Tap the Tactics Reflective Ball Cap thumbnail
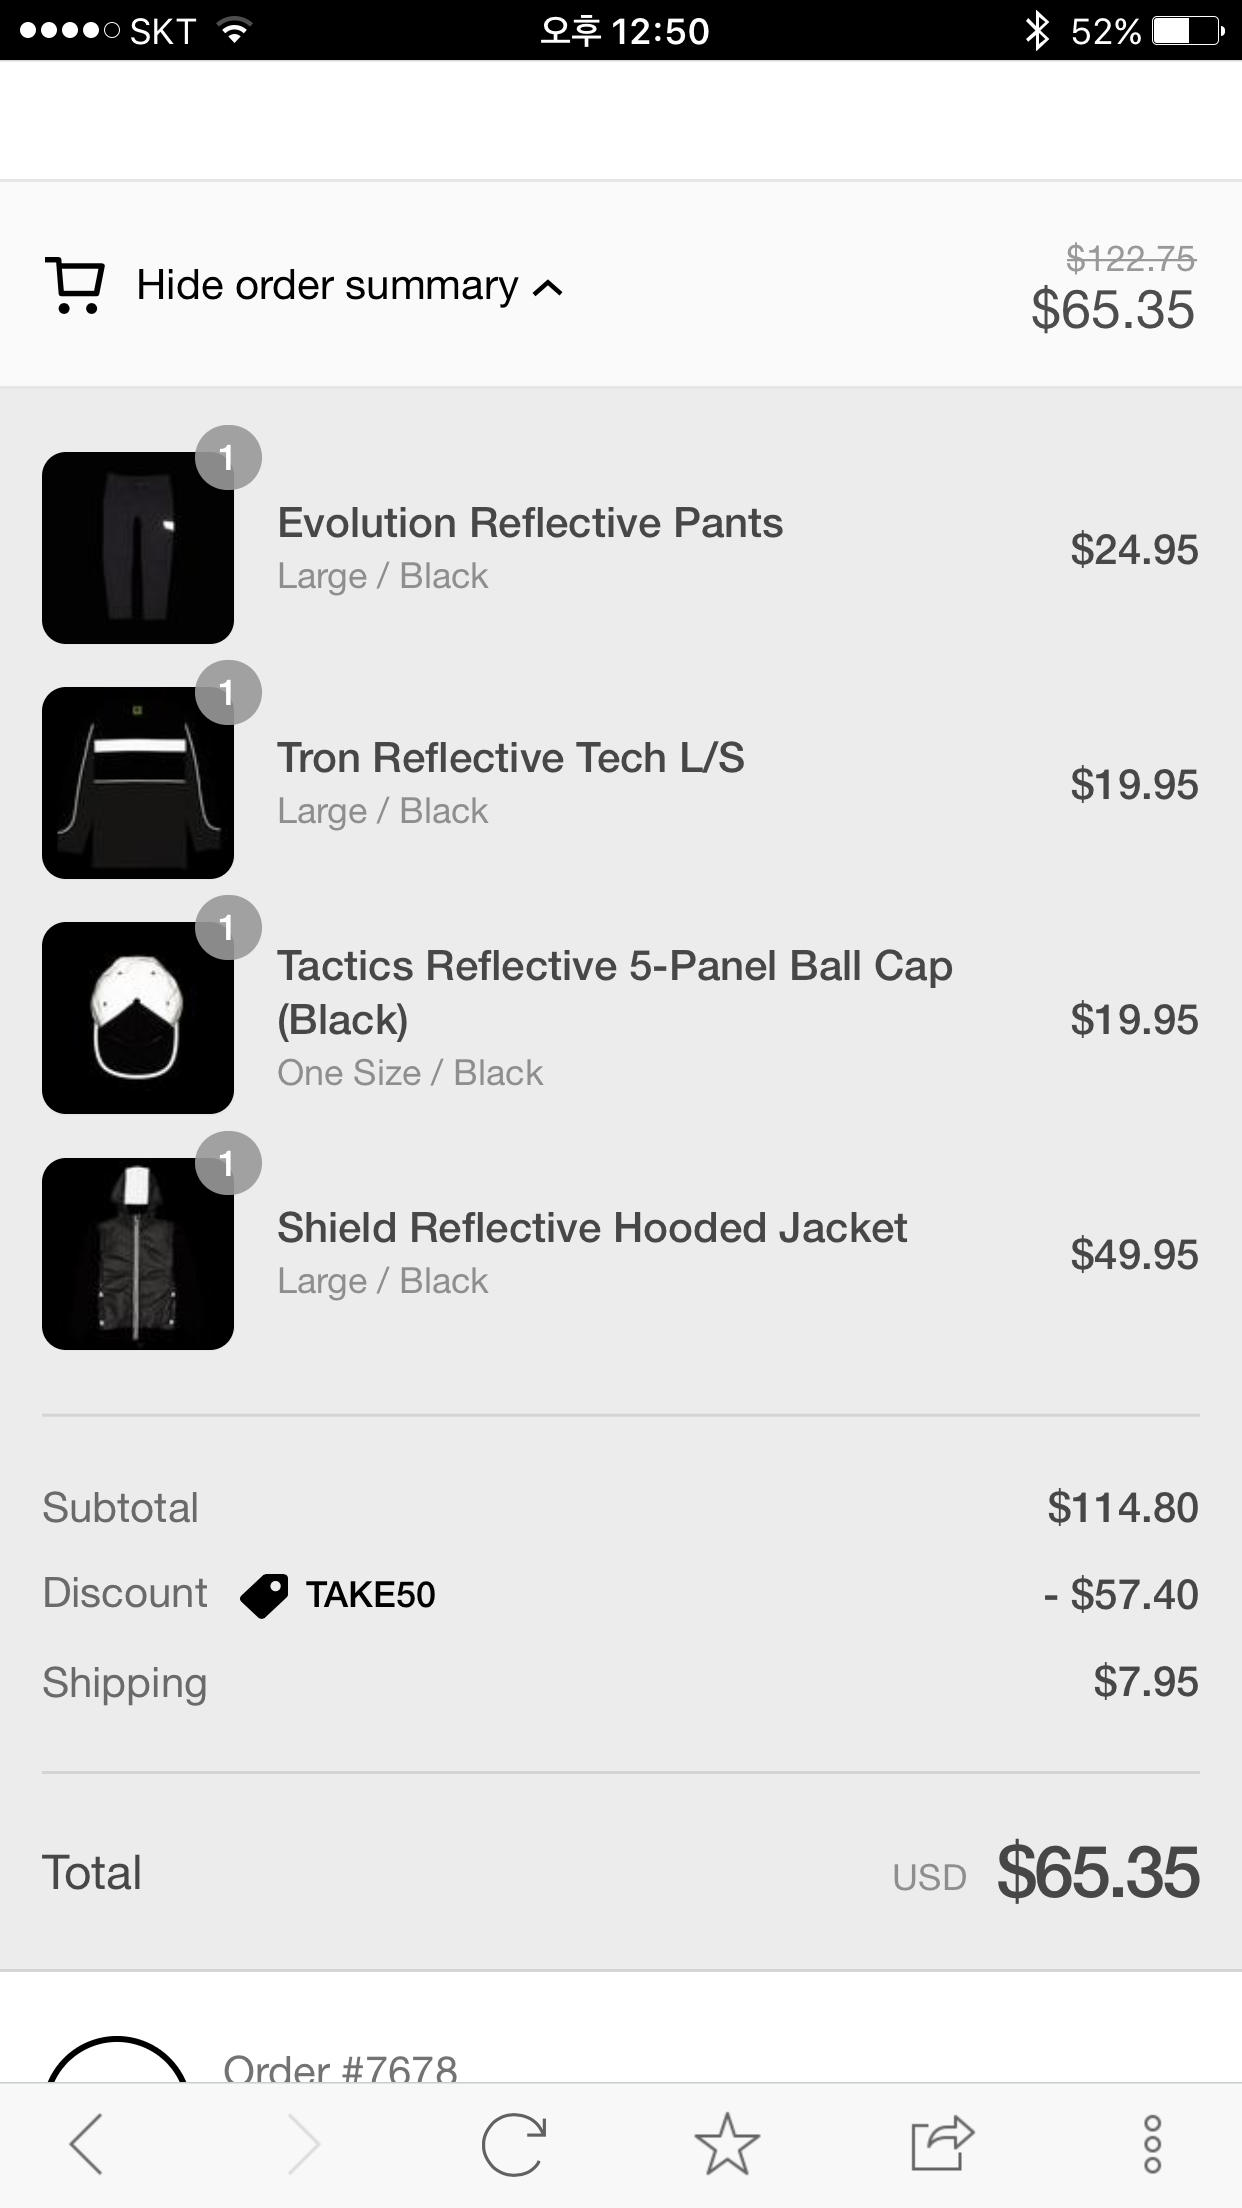1242x2208 pixels. click(x=138, y=1018)
